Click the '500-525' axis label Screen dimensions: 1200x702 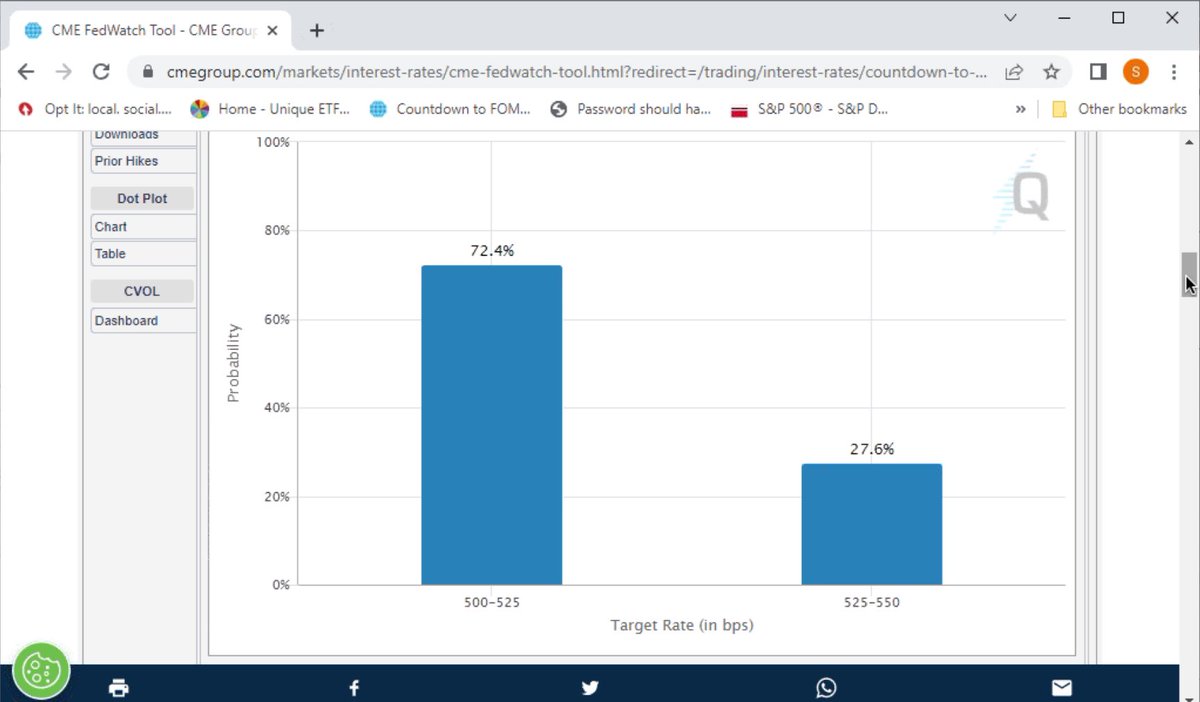pos(492,604)
